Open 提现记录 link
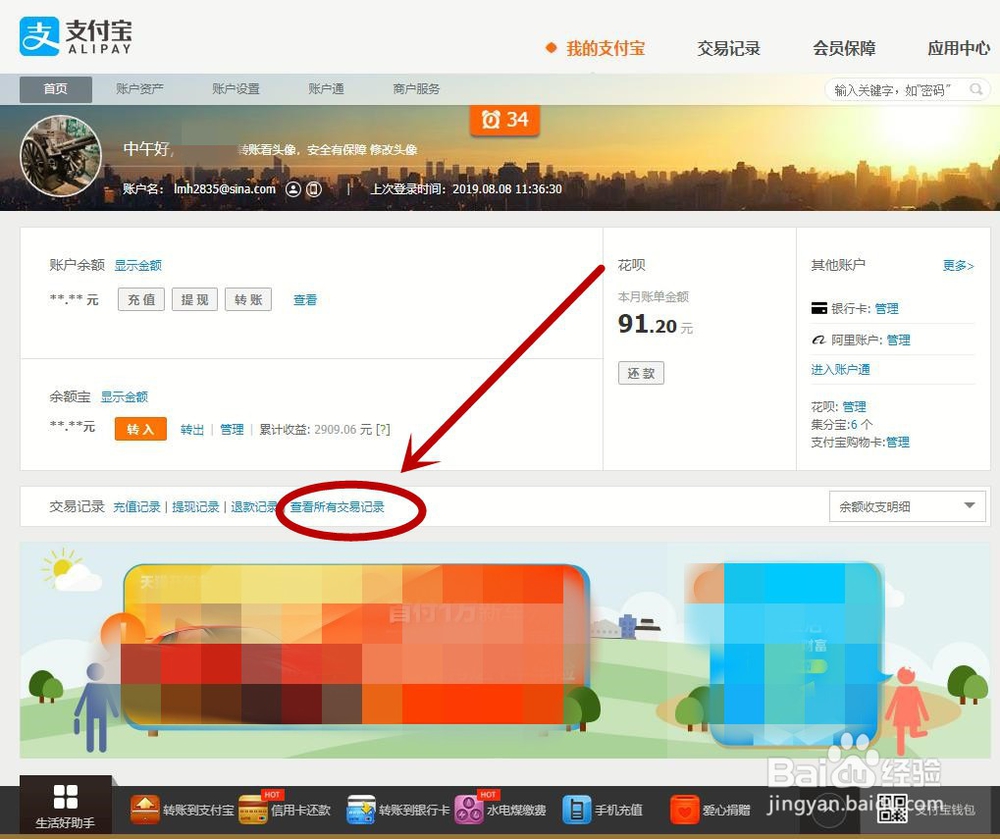This screenshot has width=1000, height=839. click(x=196, y=507)
